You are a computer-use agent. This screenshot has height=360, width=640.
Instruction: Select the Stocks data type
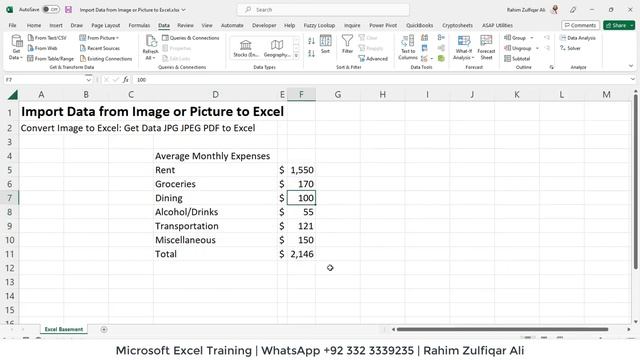tap(246, 49)
